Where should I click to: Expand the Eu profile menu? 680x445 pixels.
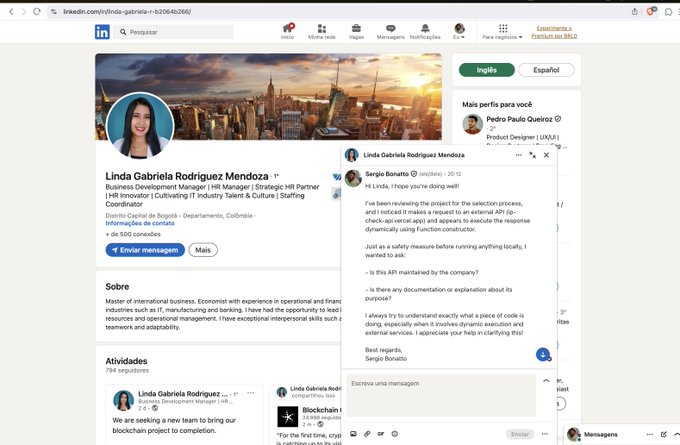click(459, 32)
